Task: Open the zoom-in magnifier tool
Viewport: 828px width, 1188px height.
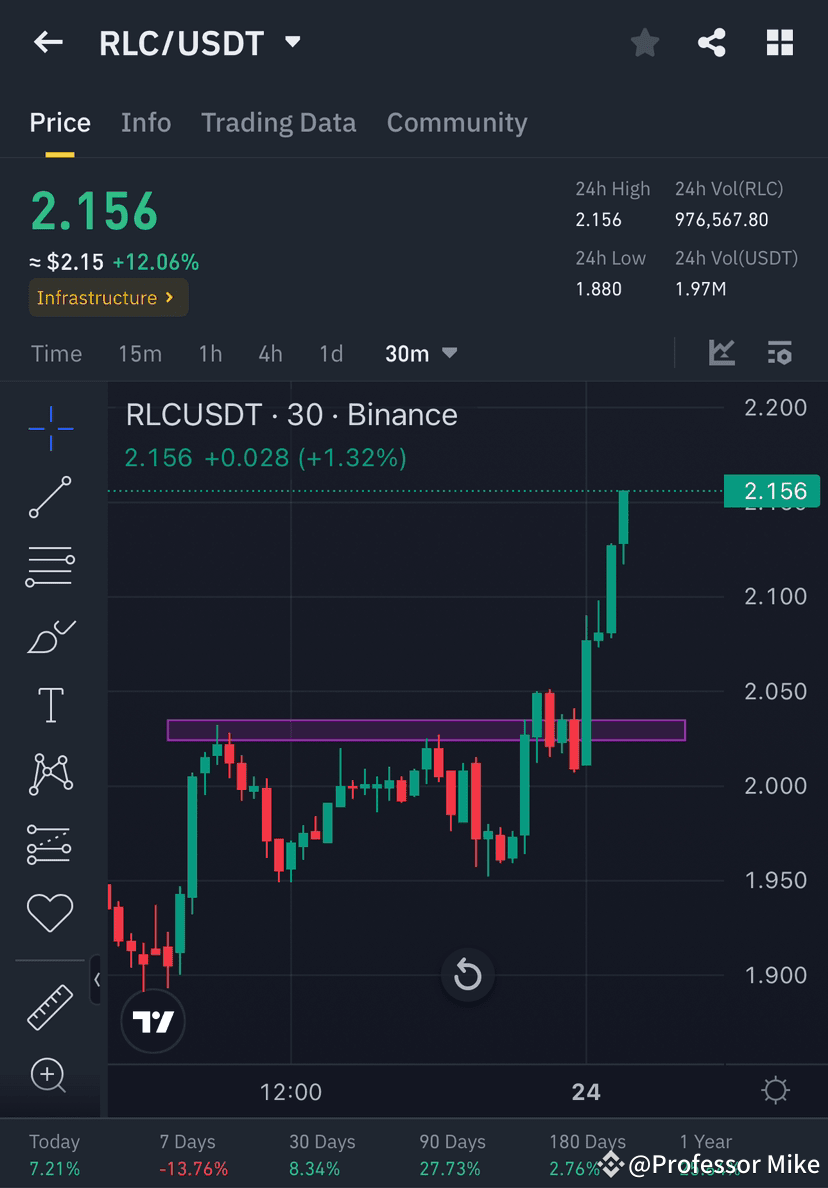Action: [x=50, y=1075]
